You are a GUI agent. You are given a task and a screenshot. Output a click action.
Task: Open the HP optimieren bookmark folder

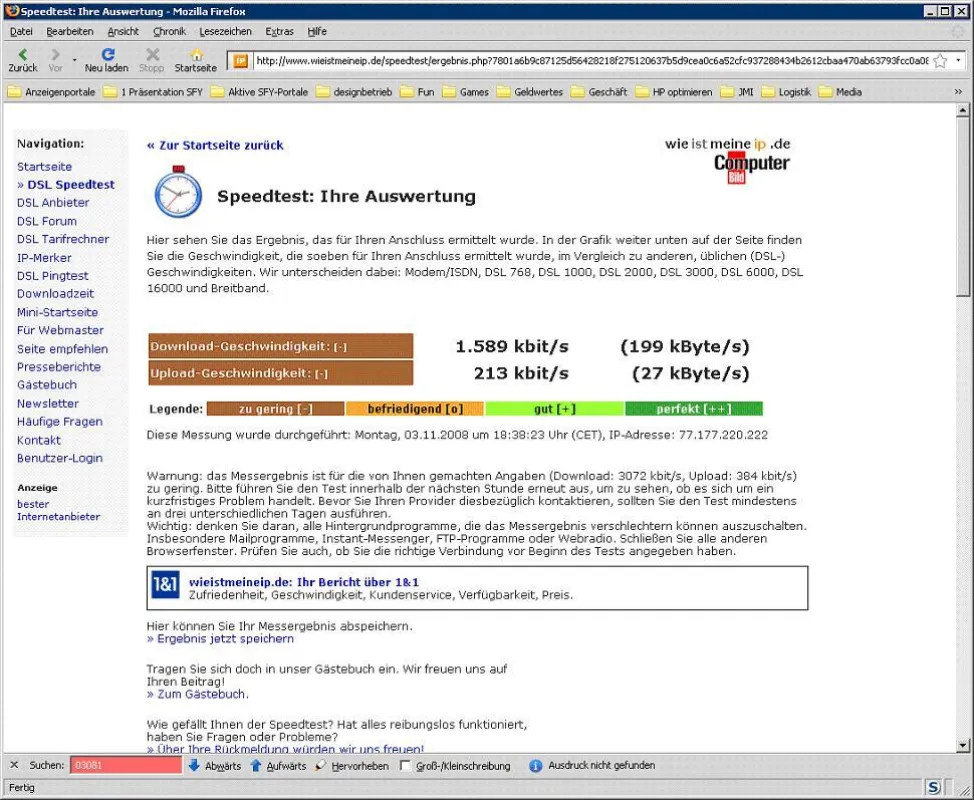pyautogui.click(x=674, y=92)
